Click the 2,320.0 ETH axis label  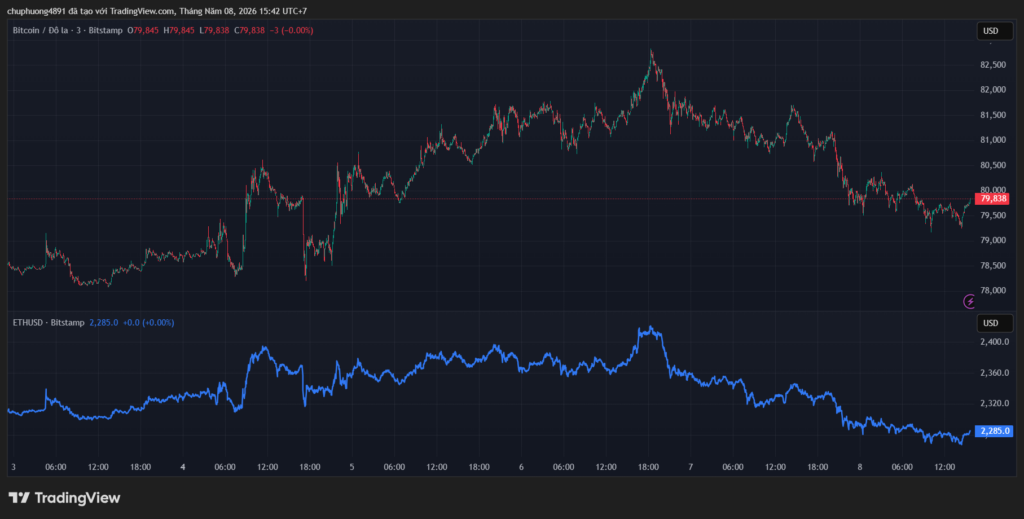pos(995,403)
